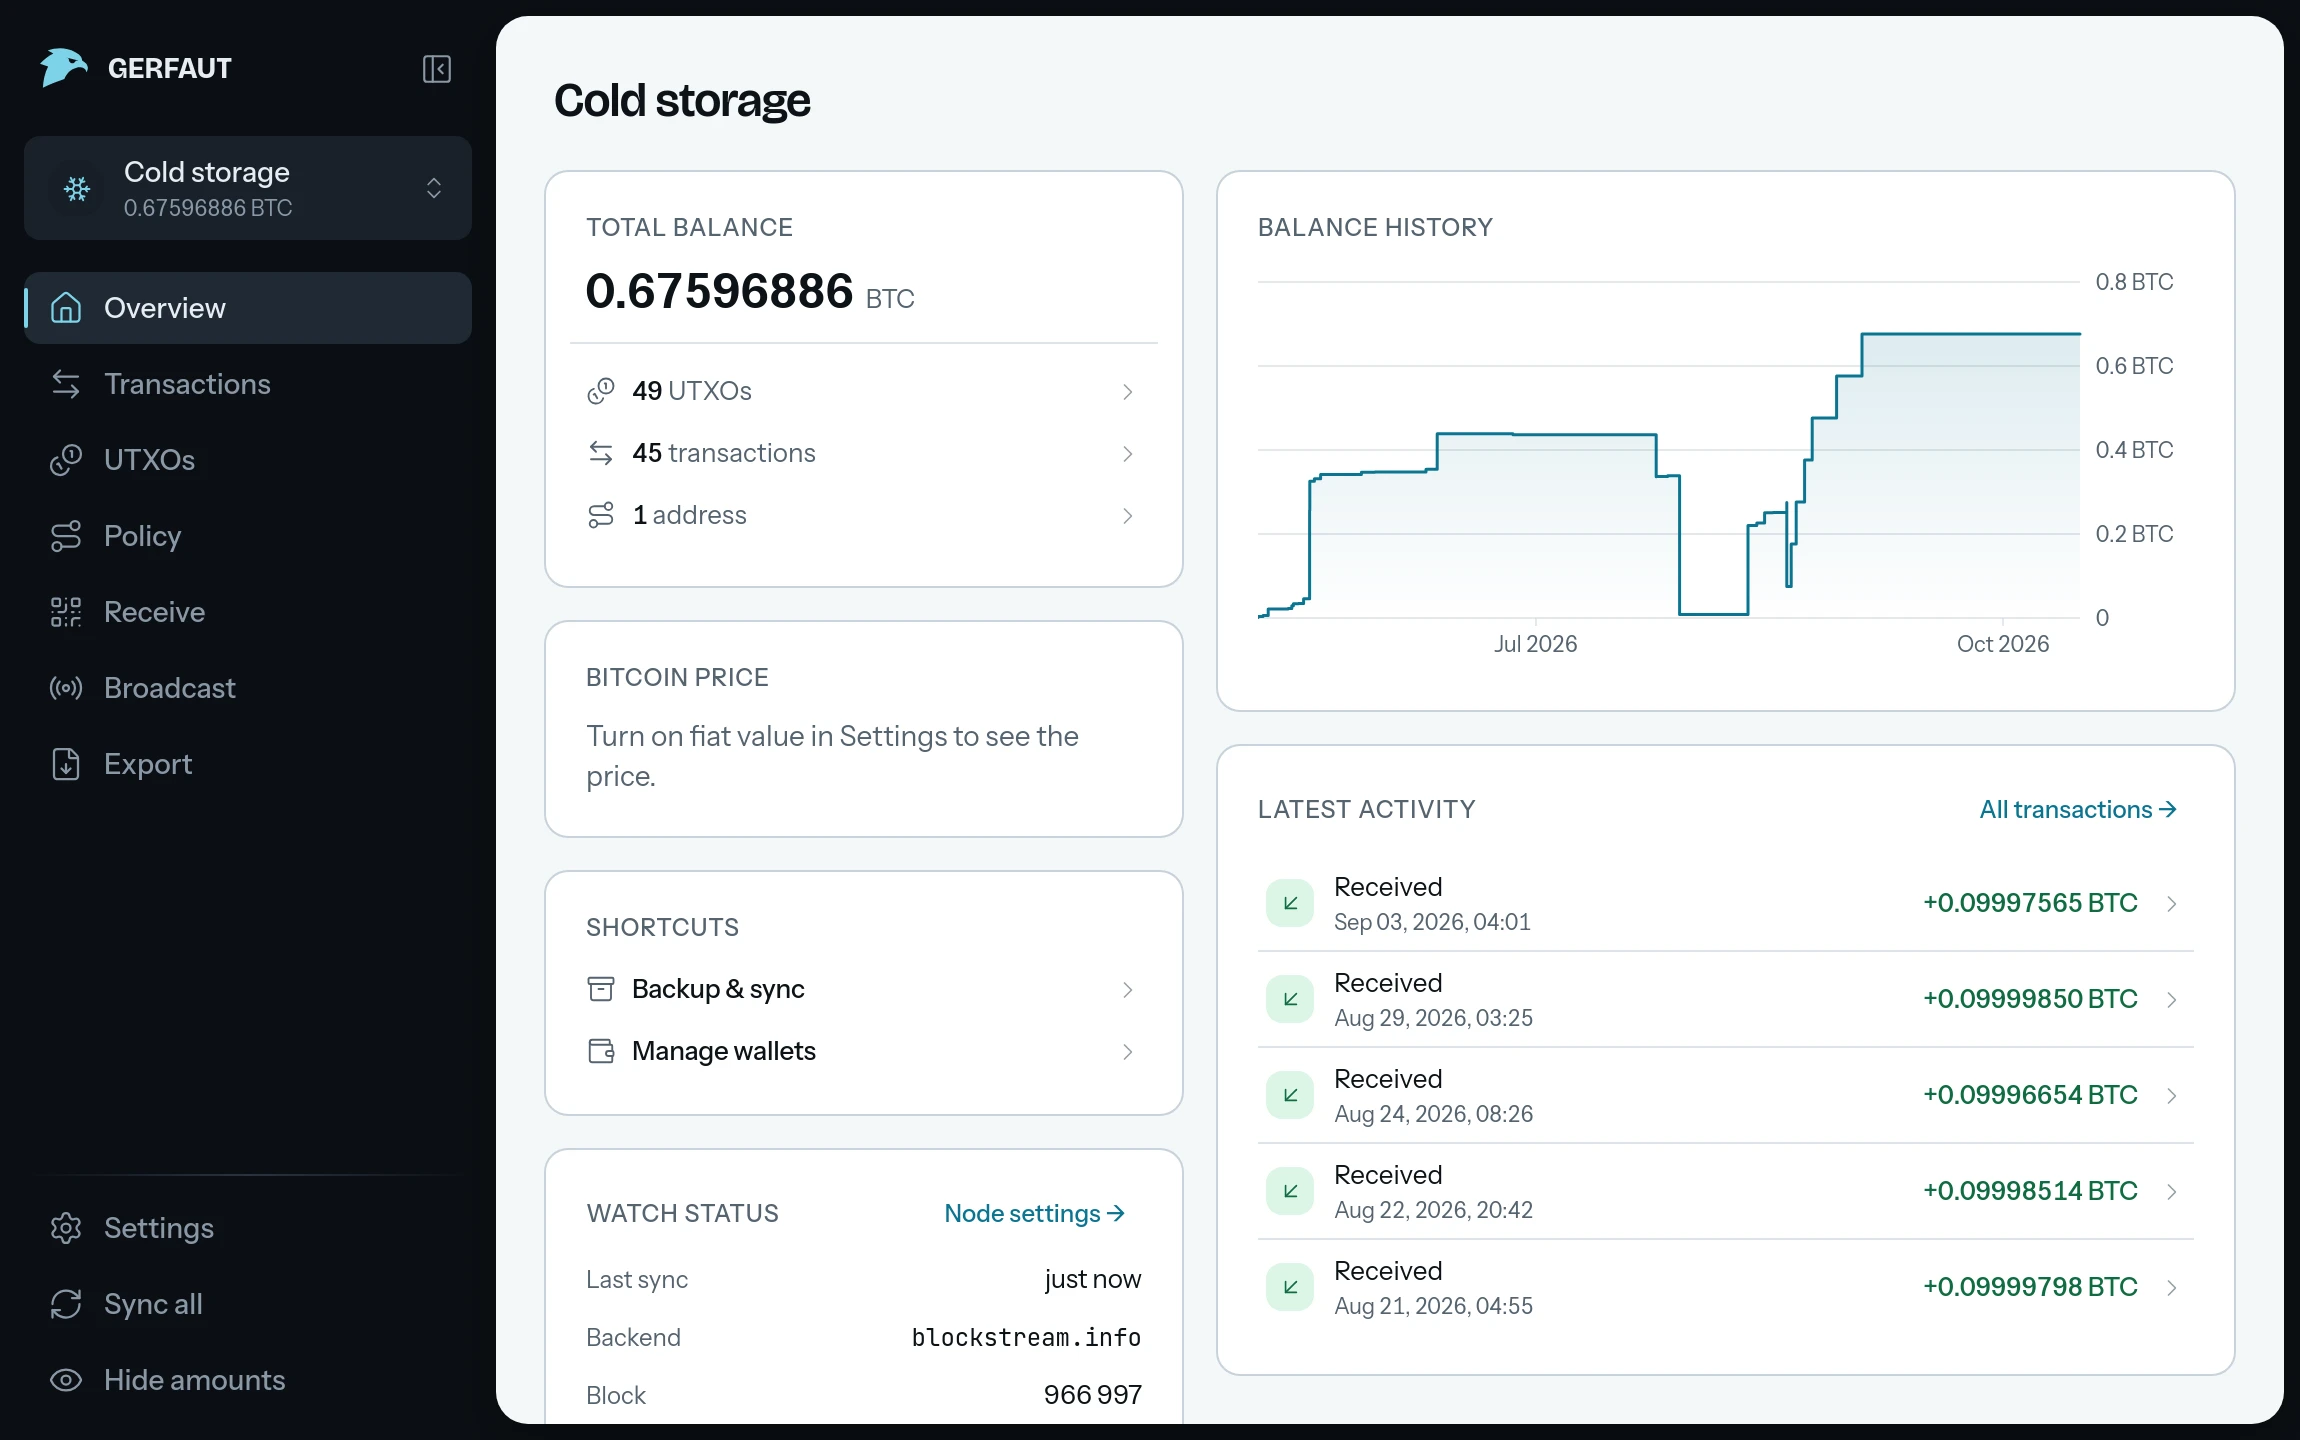The width and height of the screenshot is (2300, 1440).
Task: Click the Receive QR icon
Action: pyautogui.click(x=66, y=612)
